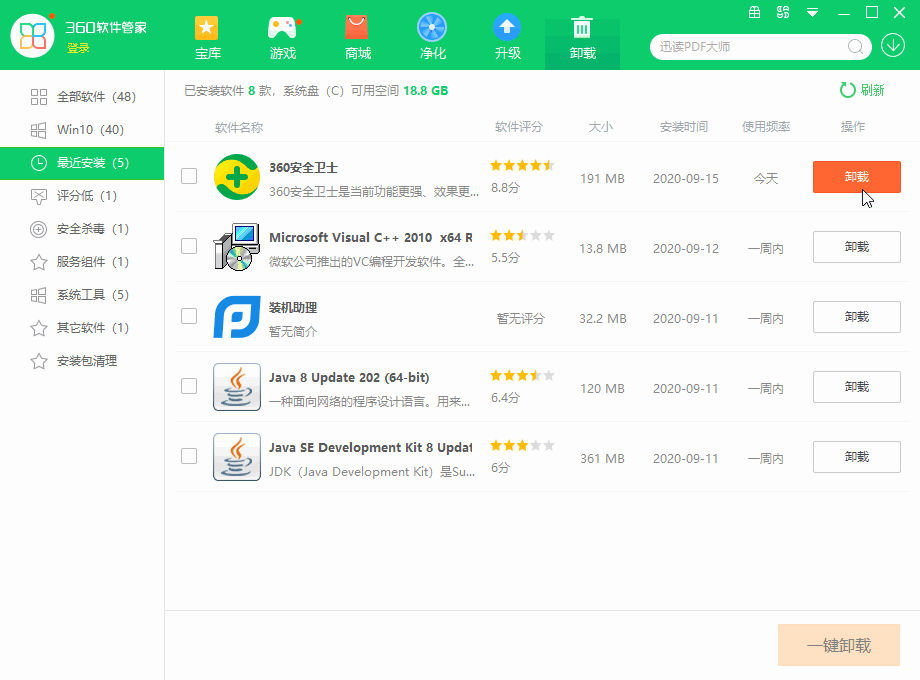The height and width of the screenshot is (680, 920).
Task: Open the download manager arrow icon beside search
Action: pyautogui.click(x=893, y=45)
